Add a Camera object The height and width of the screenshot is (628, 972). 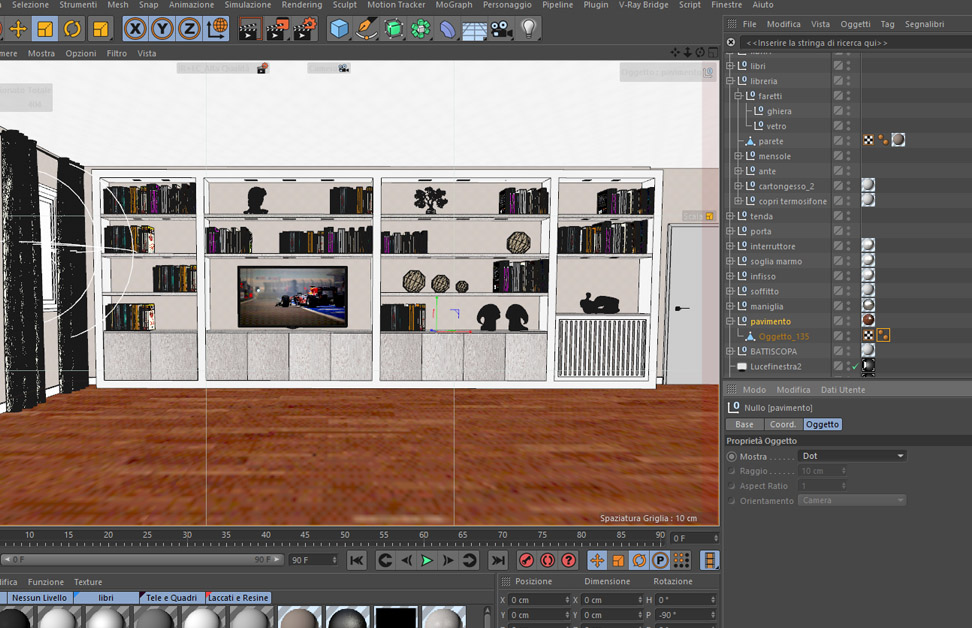501,29
